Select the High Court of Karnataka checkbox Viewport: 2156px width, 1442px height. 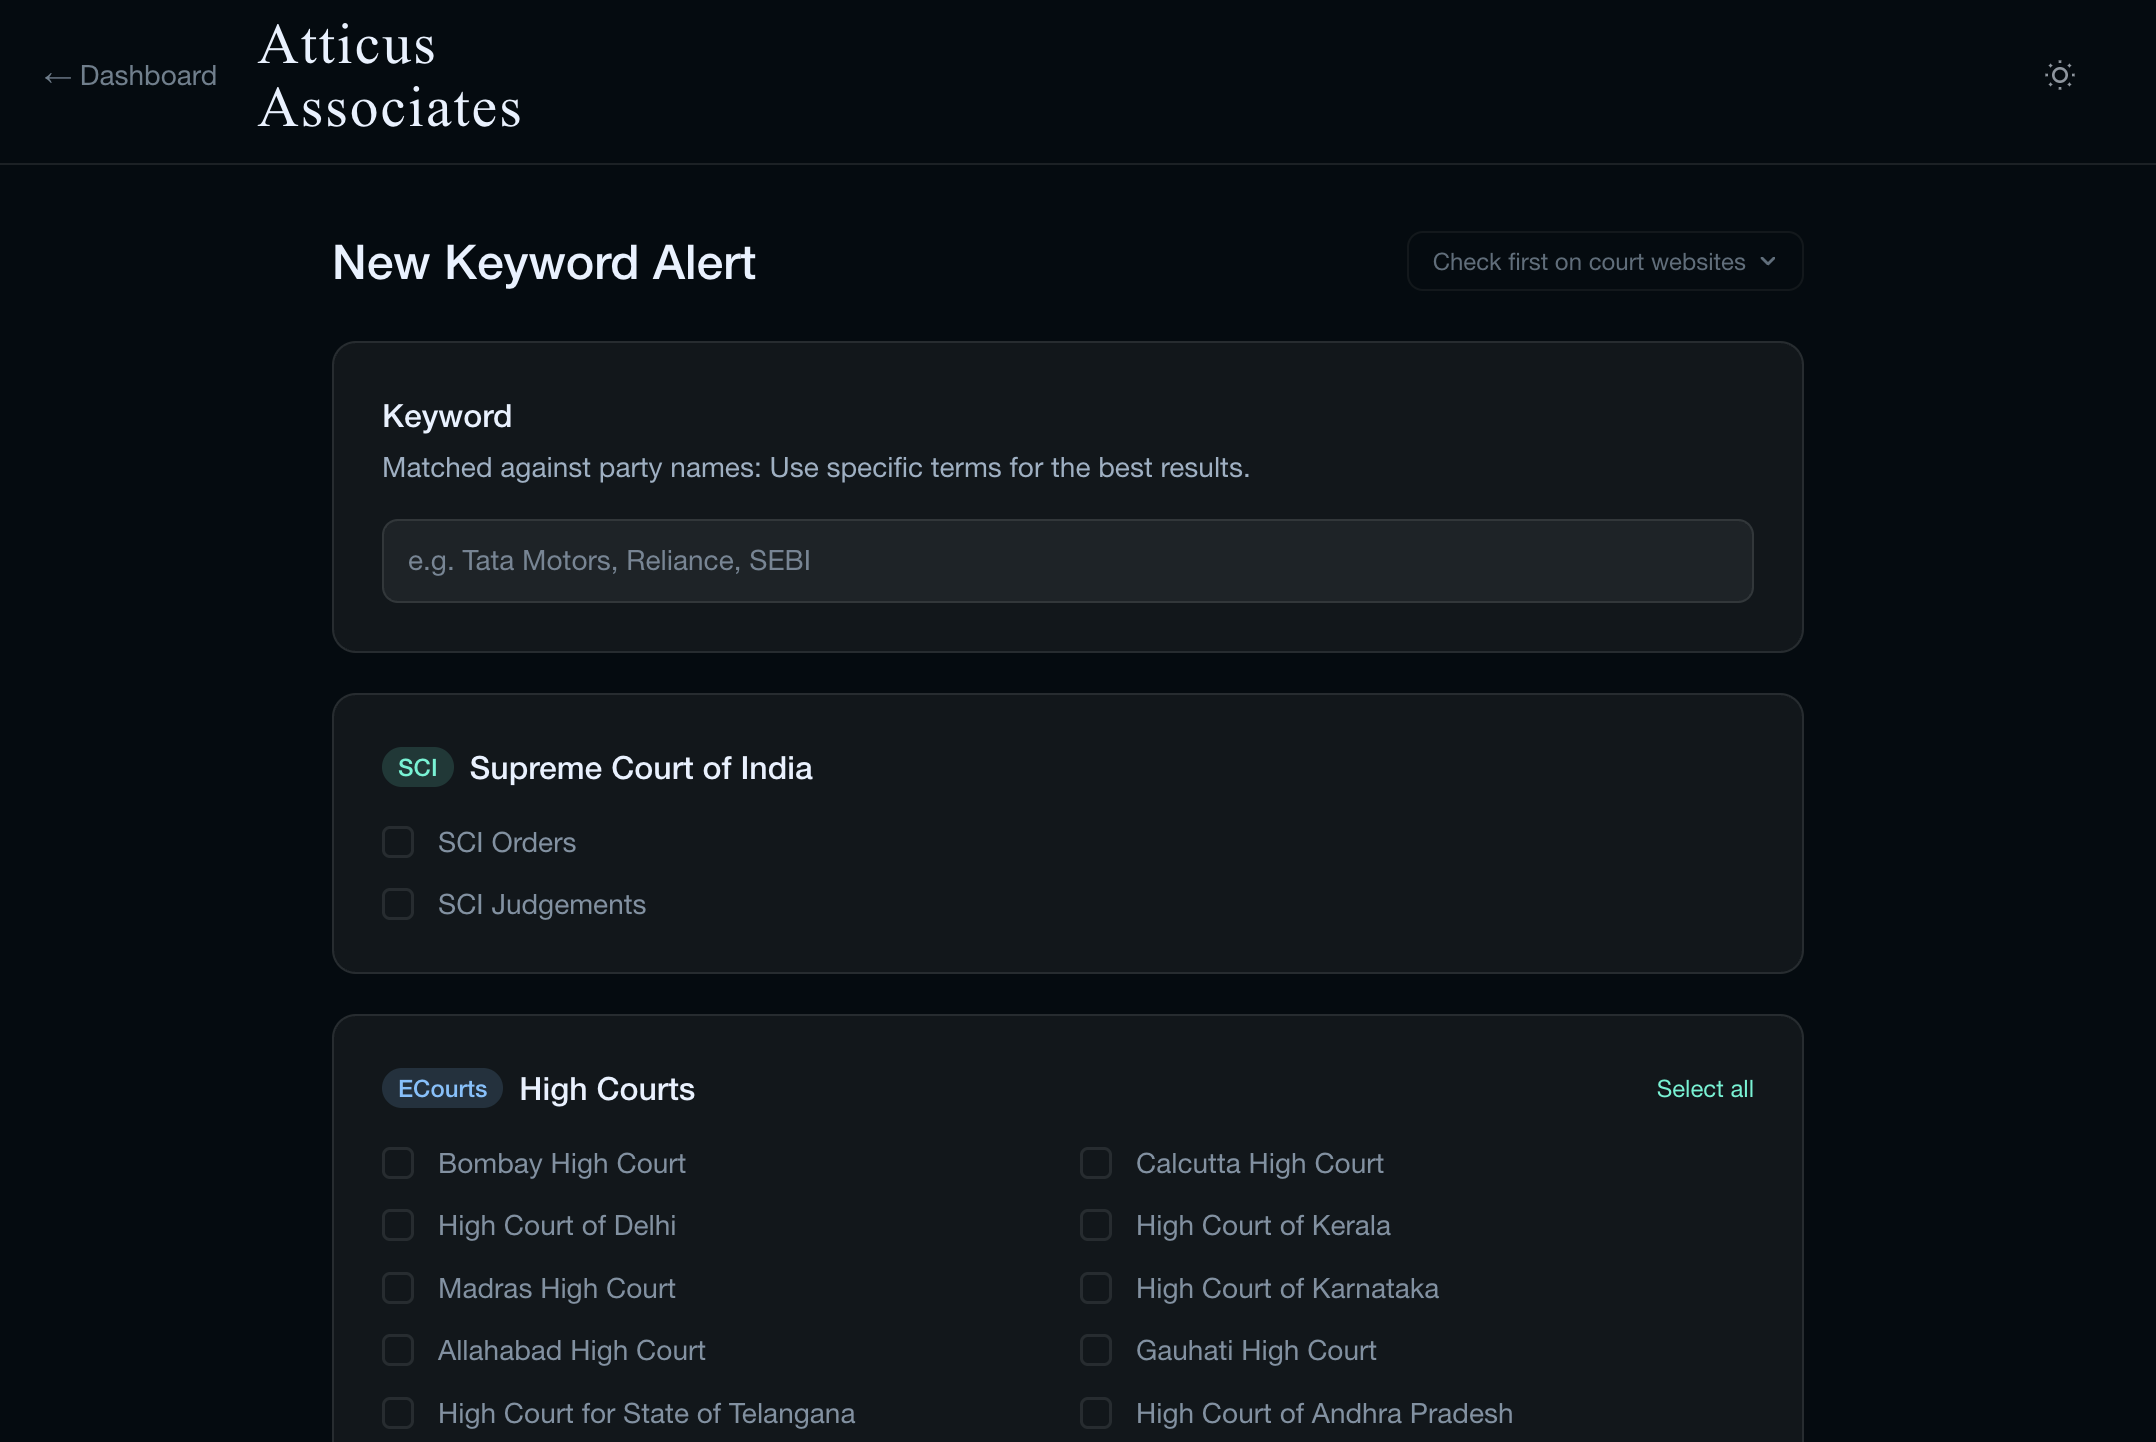coord(1096,1288)
